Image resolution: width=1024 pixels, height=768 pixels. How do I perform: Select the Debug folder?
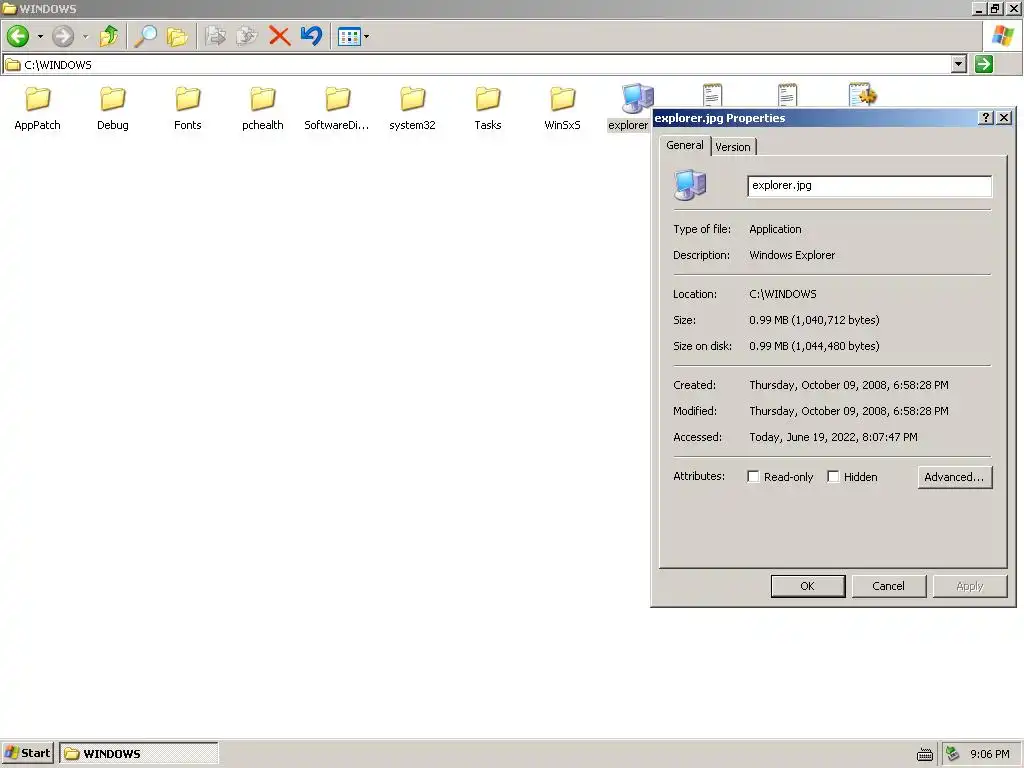pyautogui.click(x=112, y=108)
